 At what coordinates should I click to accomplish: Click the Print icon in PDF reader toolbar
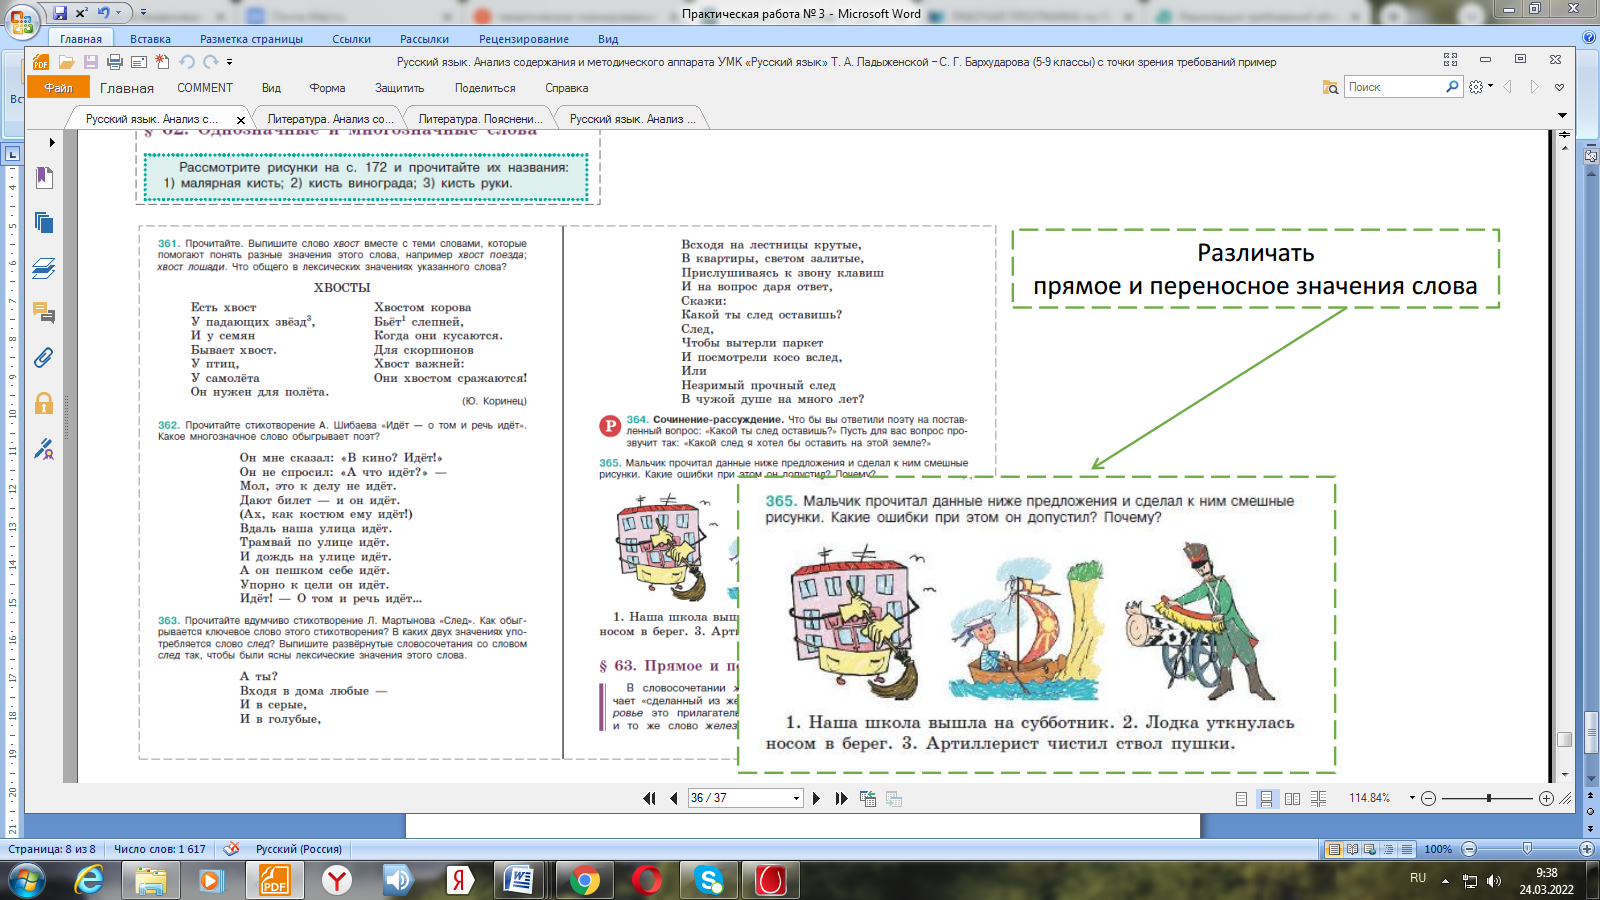[115, 62]
